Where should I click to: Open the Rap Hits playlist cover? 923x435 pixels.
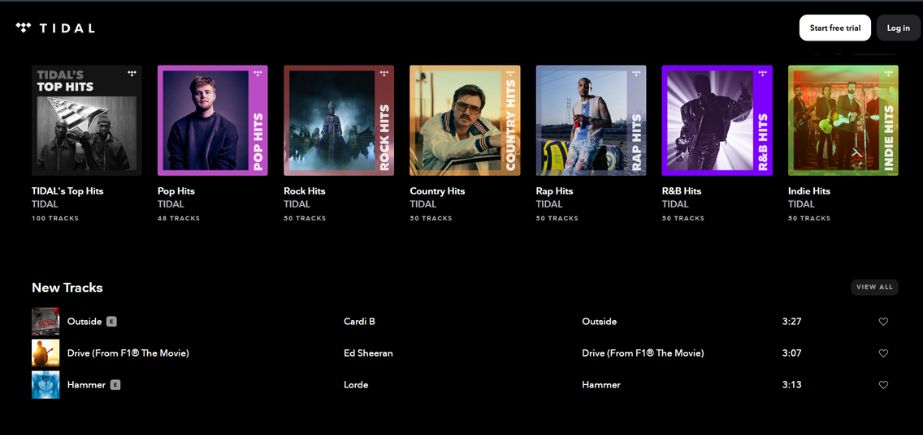[590, 121]
